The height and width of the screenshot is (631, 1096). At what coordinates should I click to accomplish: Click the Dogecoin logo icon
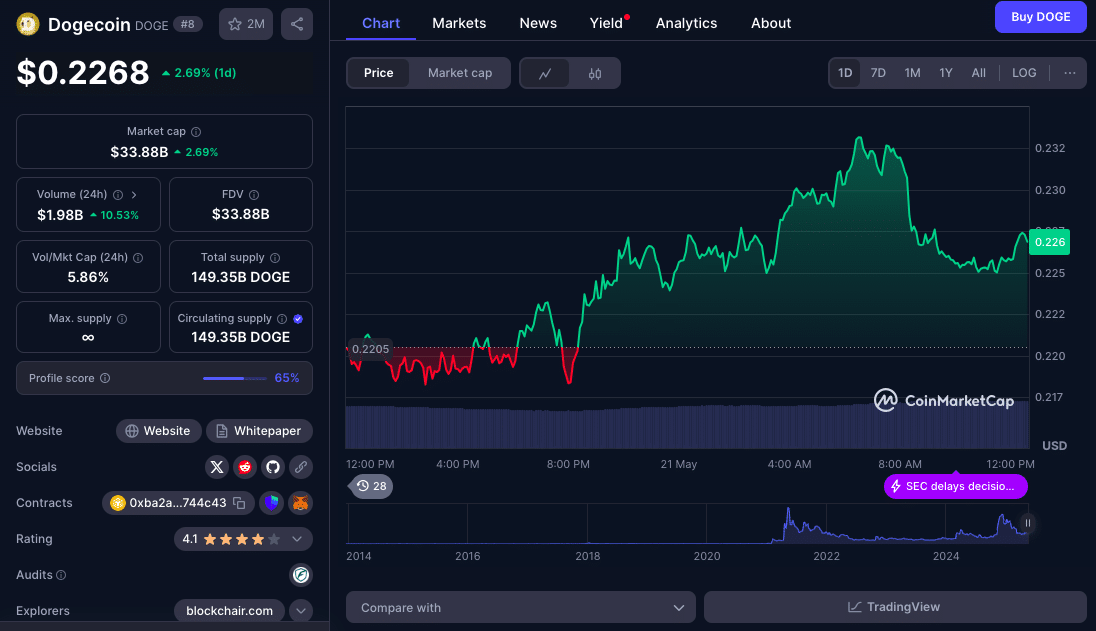28,24
